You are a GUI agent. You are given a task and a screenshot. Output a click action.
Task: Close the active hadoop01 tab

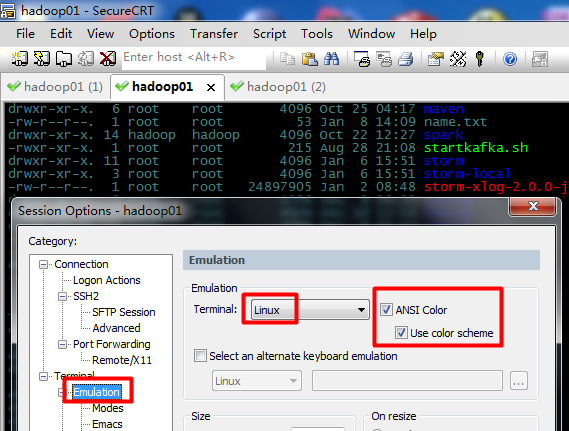pyautogui.click(x=211, y=87)
